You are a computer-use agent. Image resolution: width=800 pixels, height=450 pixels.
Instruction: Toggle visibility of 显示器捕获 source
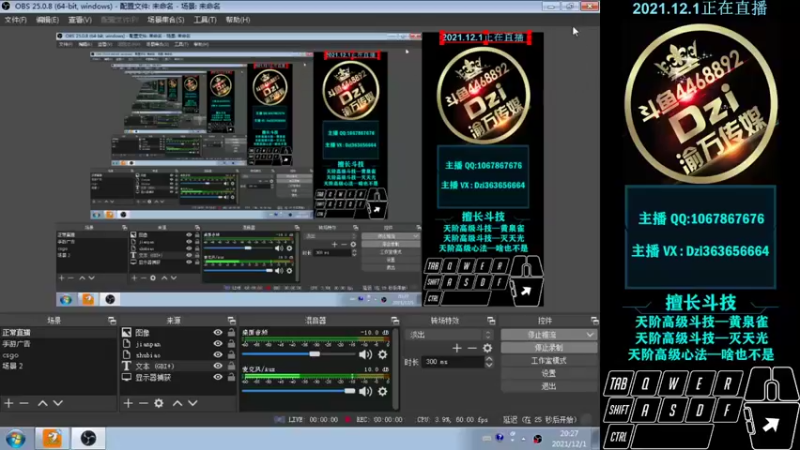coord(218,377)
